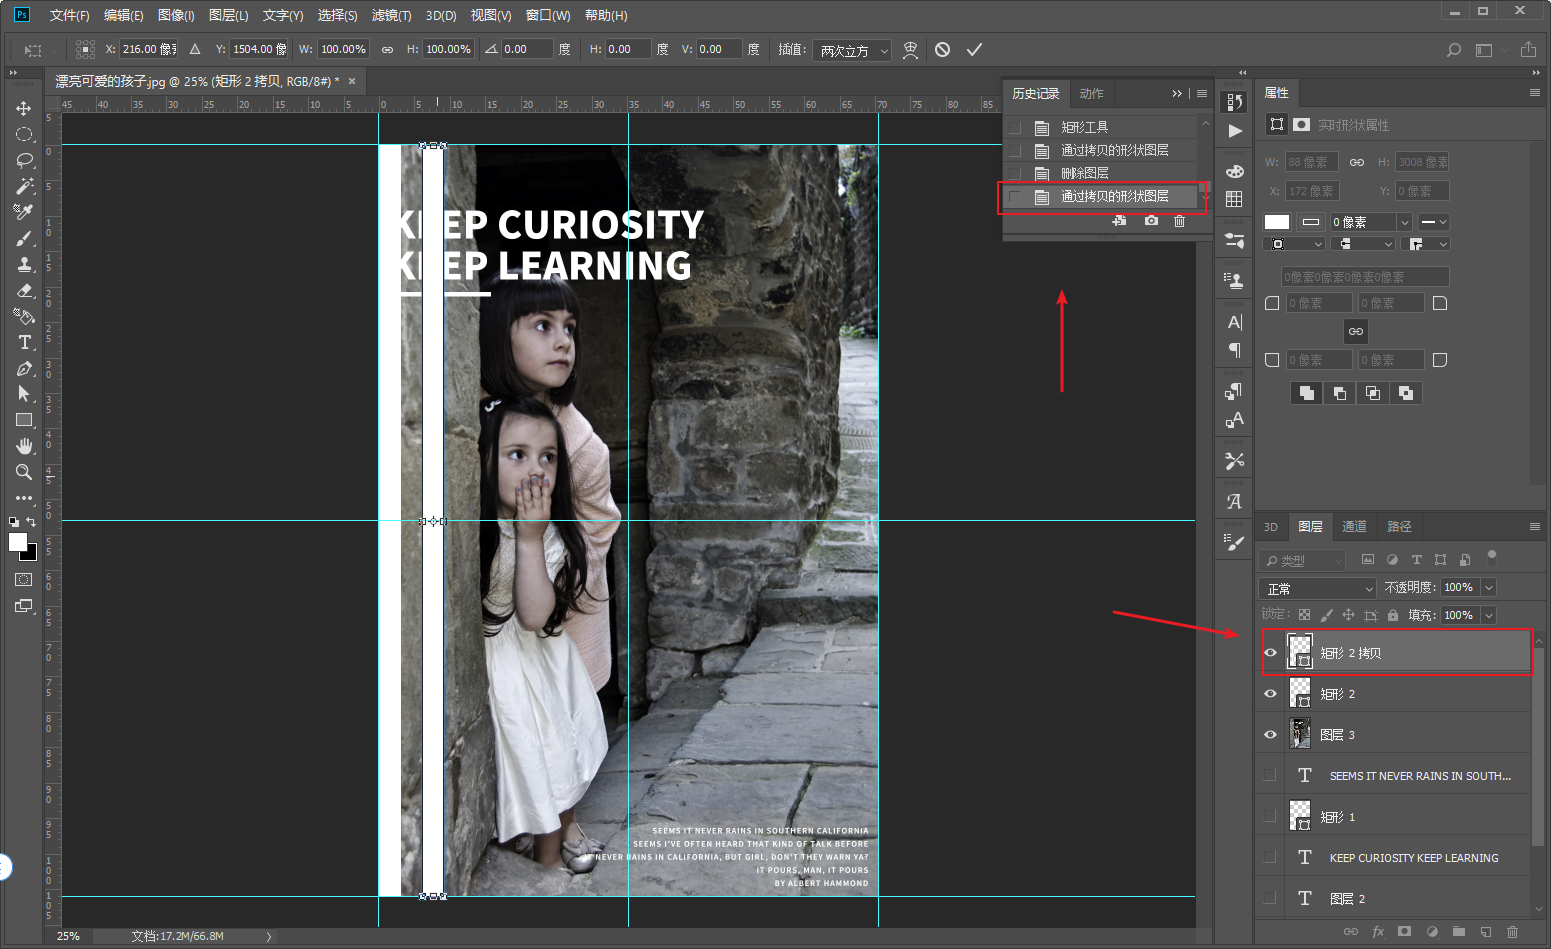Select the Clone Stamp tool
Screen dimensions: 1551x949
24,264
